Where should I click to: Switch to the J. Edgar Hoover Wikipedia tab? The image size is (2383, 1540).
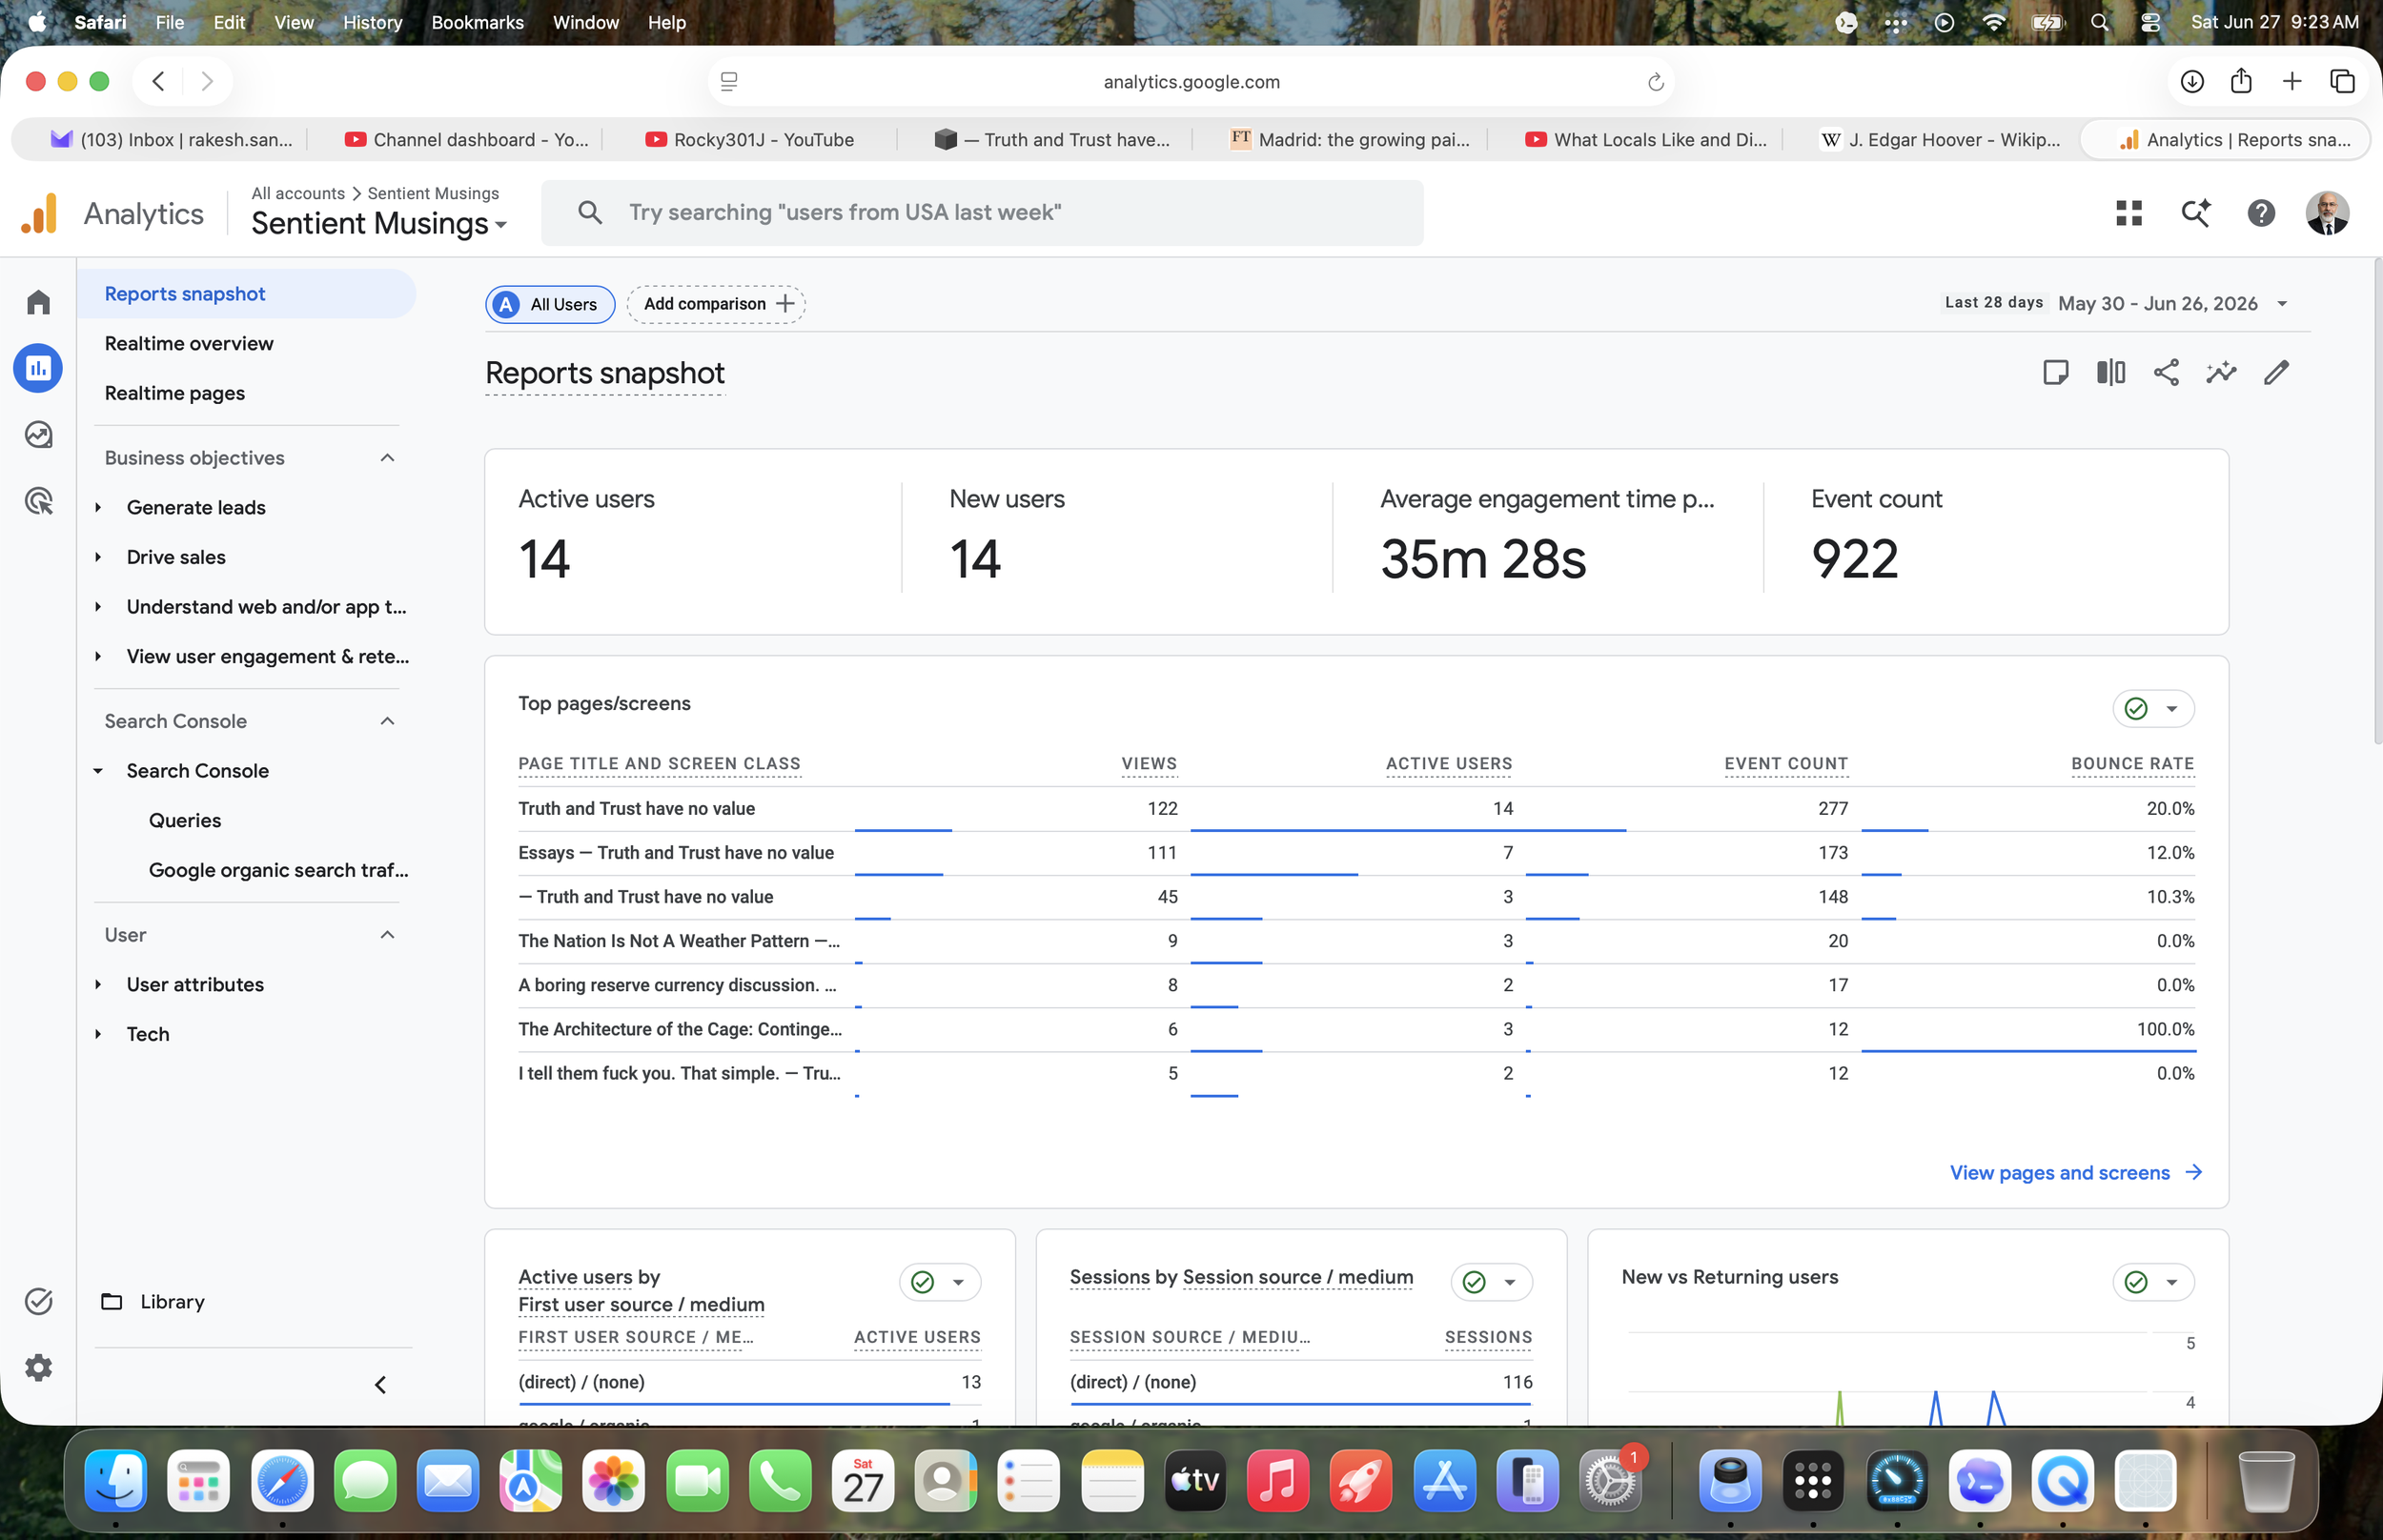[1940, 140]
